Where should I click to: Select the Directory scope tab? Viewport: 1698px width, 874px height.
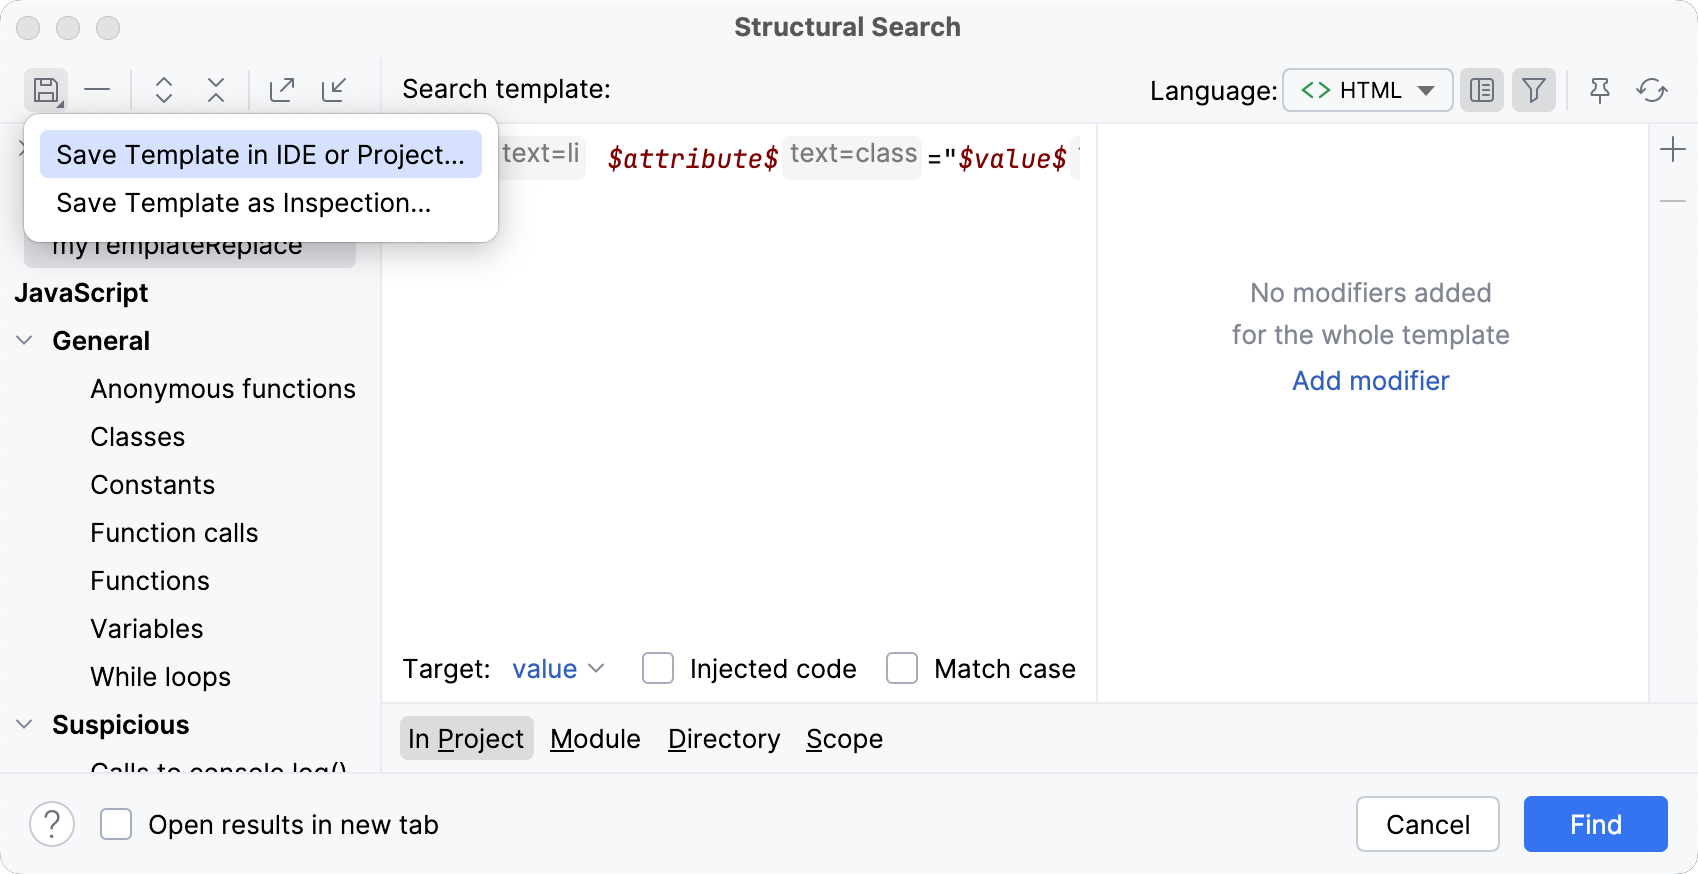724,738
